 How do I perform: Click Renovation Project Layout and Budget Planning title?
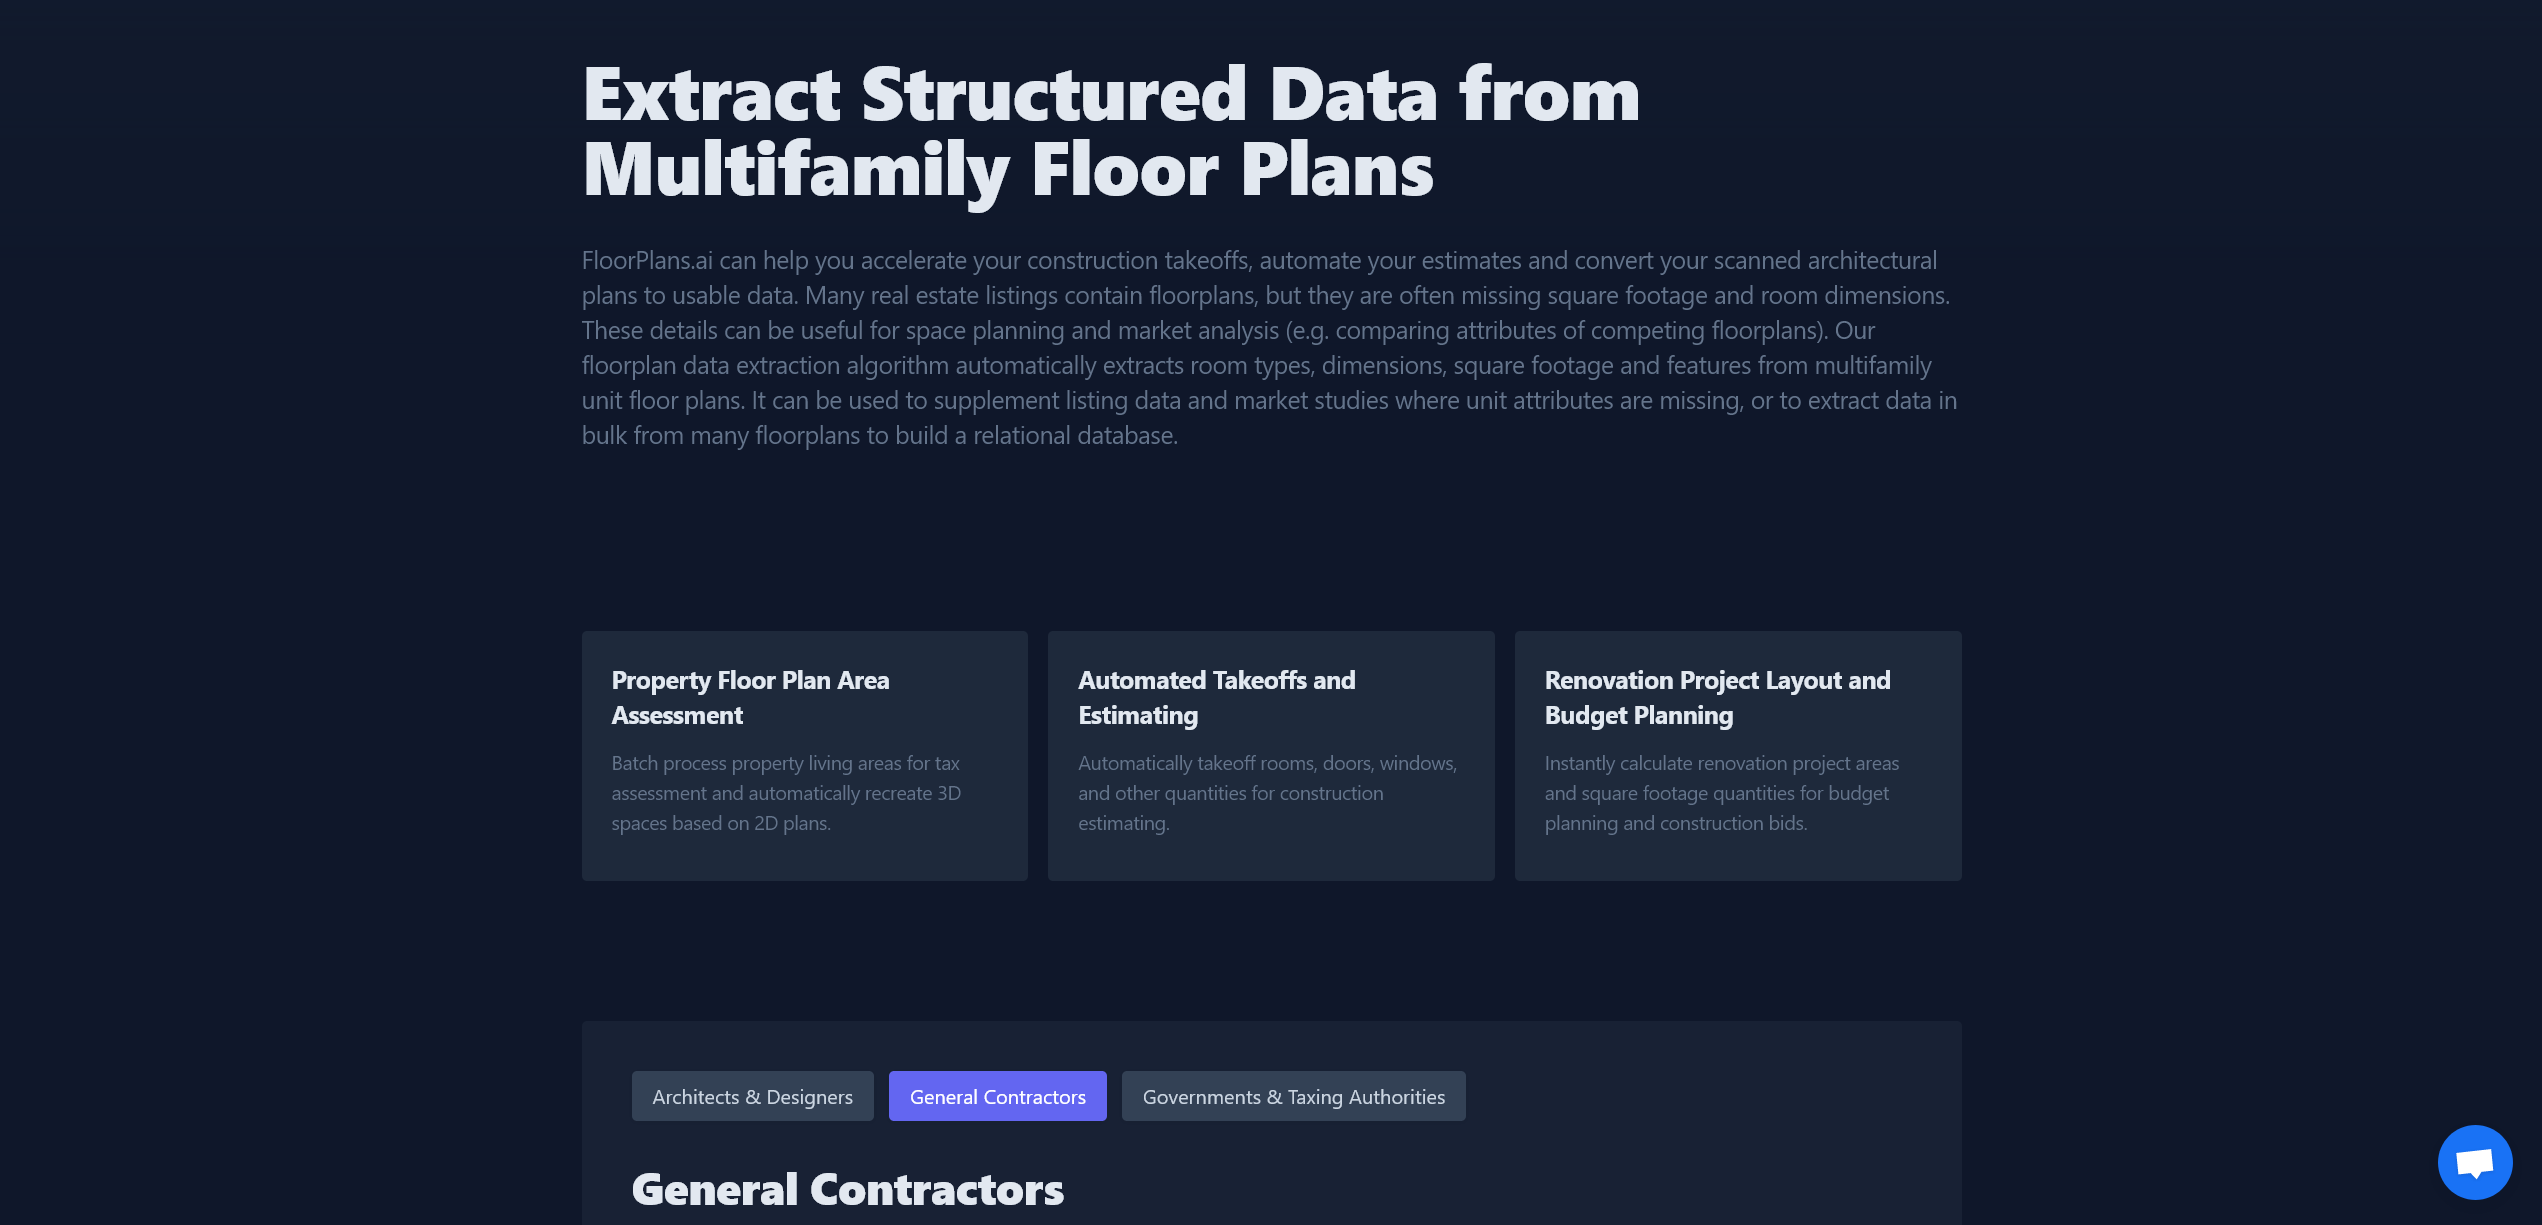[x=1717, y=698]
